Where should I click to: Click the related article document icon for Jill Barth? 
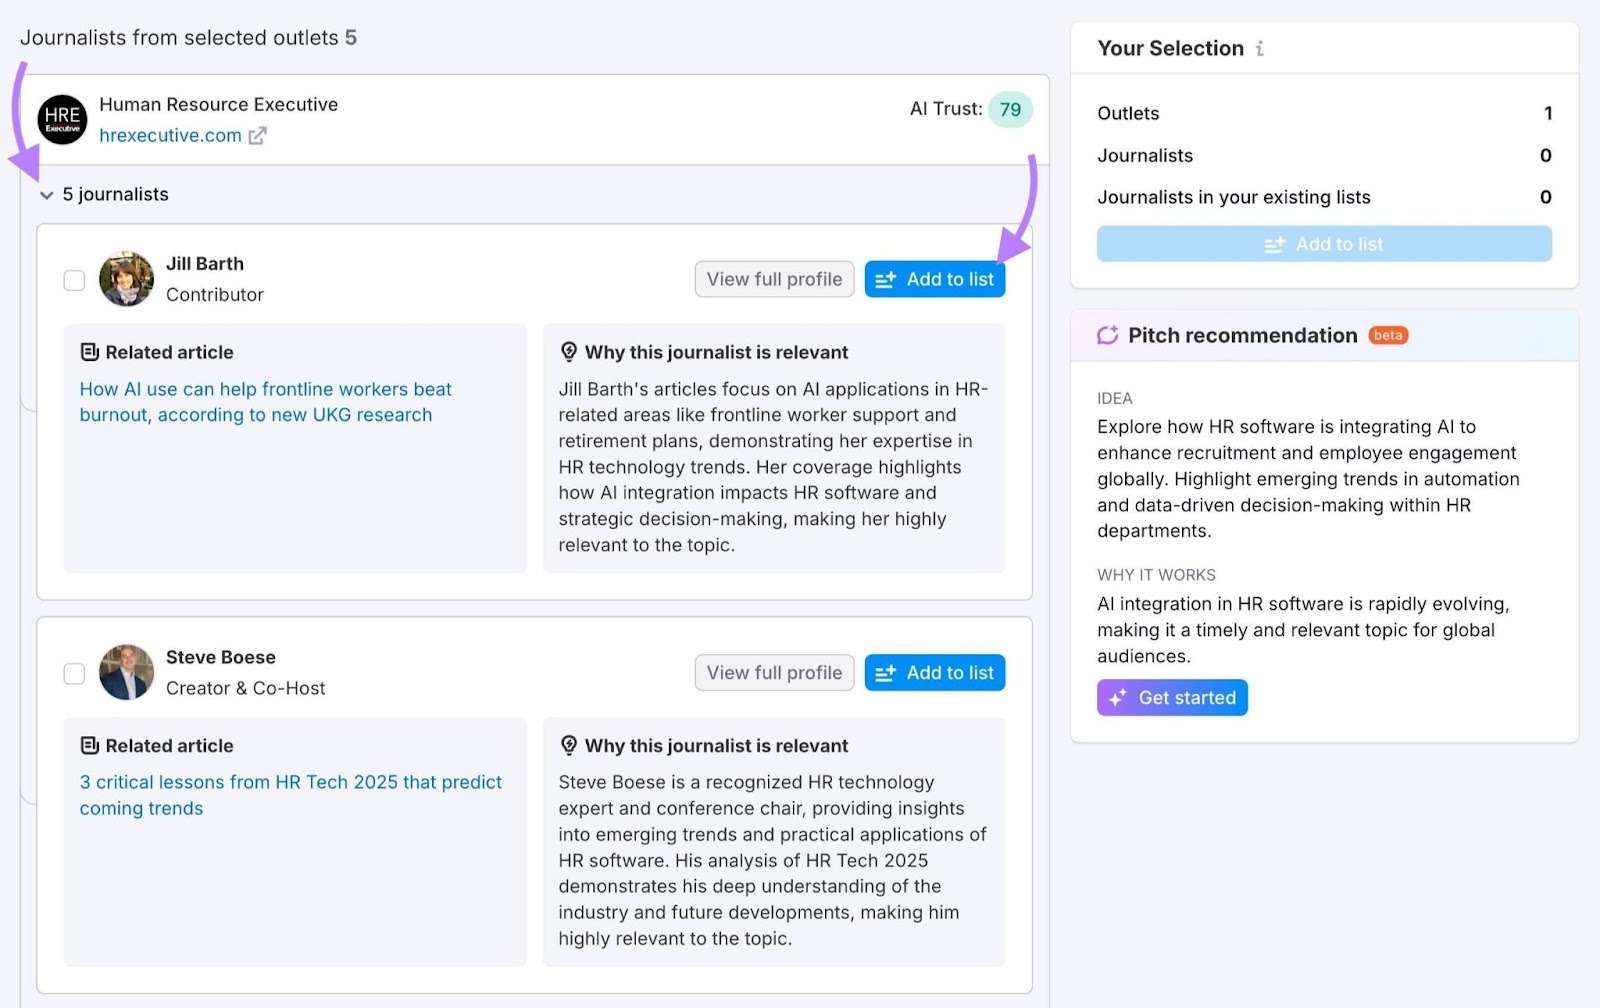(x=88, y=351)
